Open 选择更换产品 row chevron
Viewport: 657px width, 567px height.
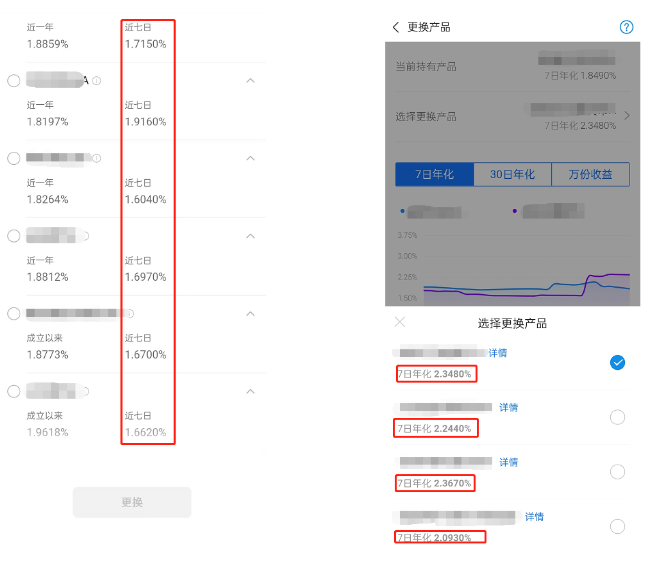[627, 115]
